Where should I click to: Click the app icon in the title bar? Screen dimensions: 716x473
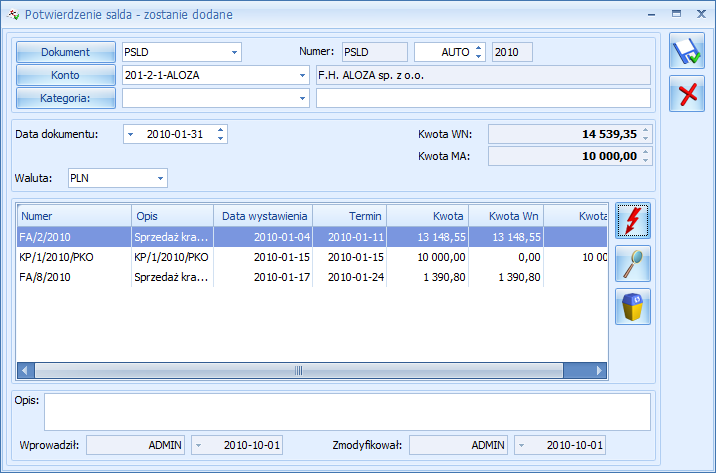tap(13, 15)
